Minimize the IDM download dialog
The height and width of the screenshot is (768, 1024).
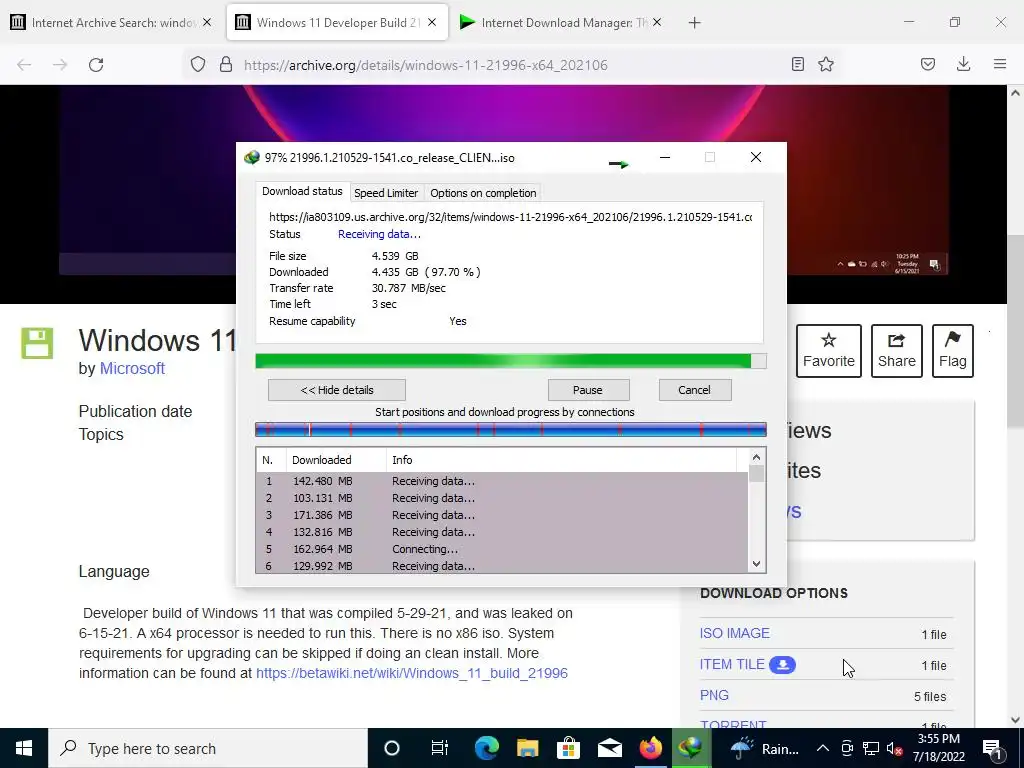(665, 157)
